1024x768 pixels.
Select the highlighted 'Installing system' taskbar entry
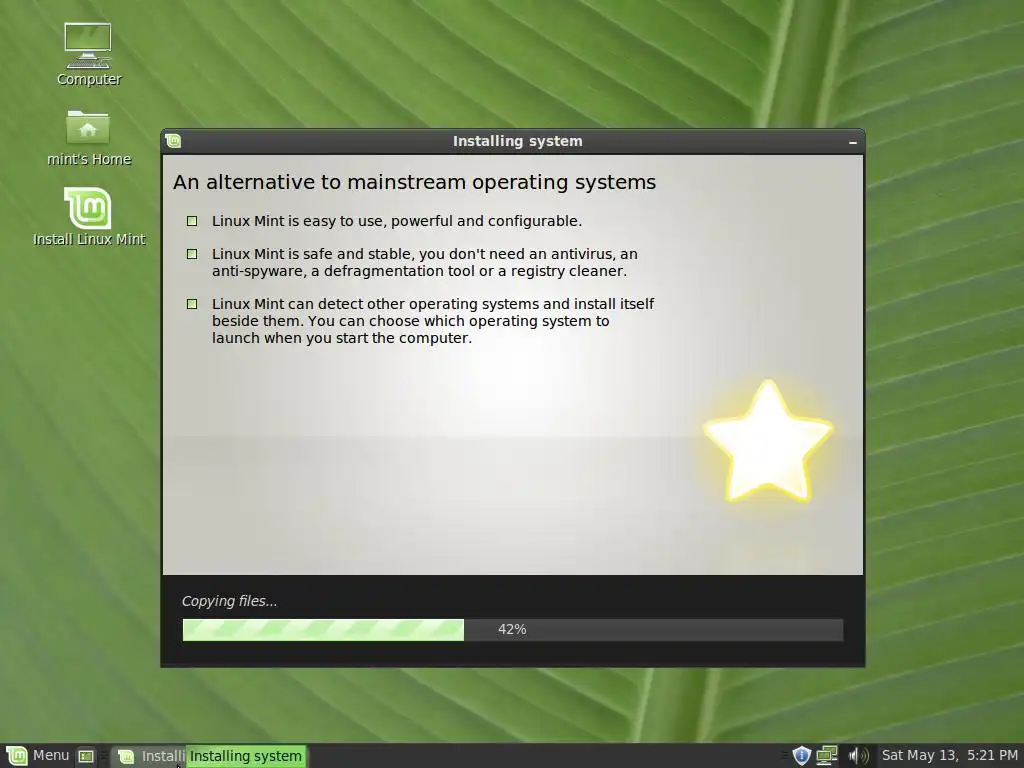[246, 756]
